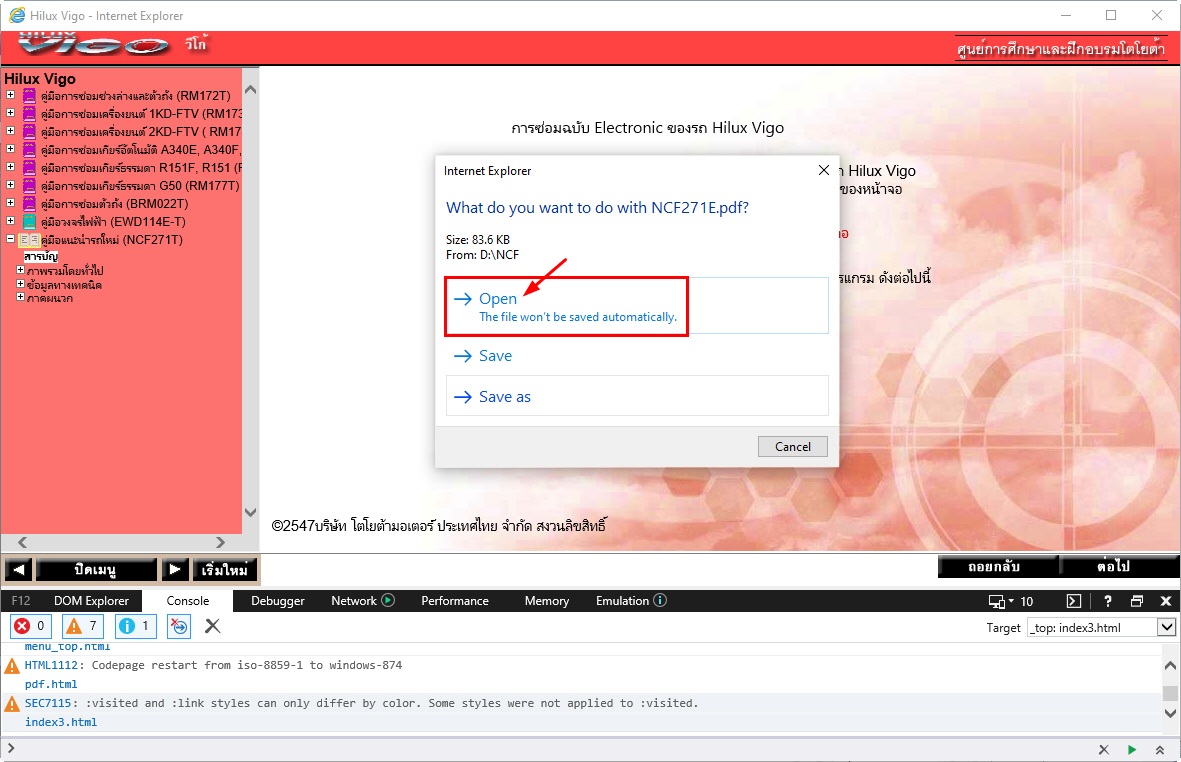Open คู่มือการซ่อมตัวถัง (BRM022T) entry
The width and height of the screenshot is (1181, 762).
tap(114, 203)
